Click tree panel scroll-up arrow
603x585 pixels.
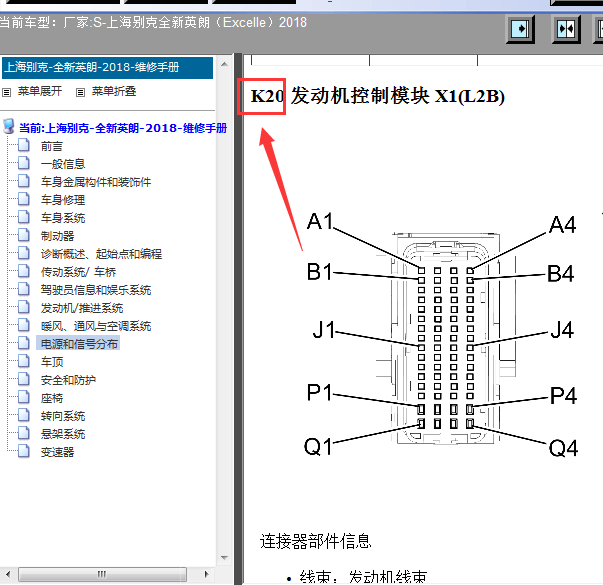pyautogui.click(x=225, y=65)
